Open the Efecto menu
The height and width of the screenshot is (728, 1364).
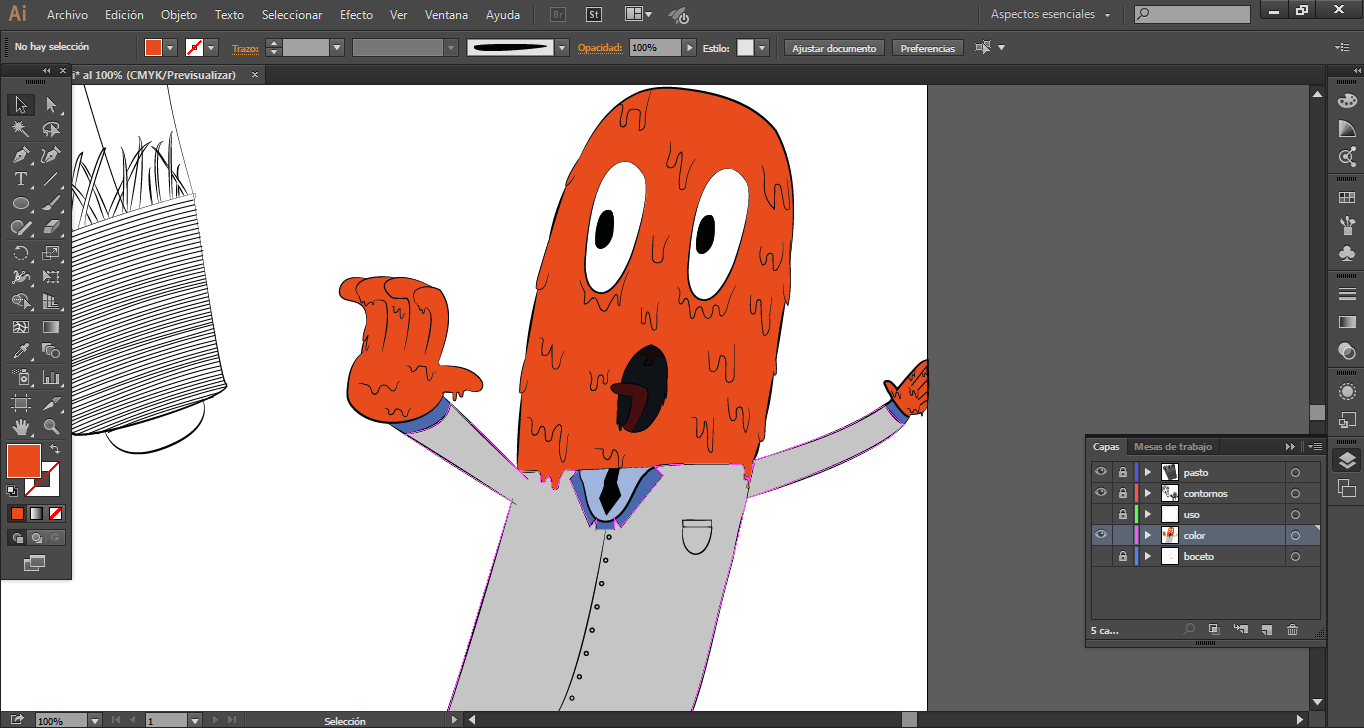click(x=356, y=15)
